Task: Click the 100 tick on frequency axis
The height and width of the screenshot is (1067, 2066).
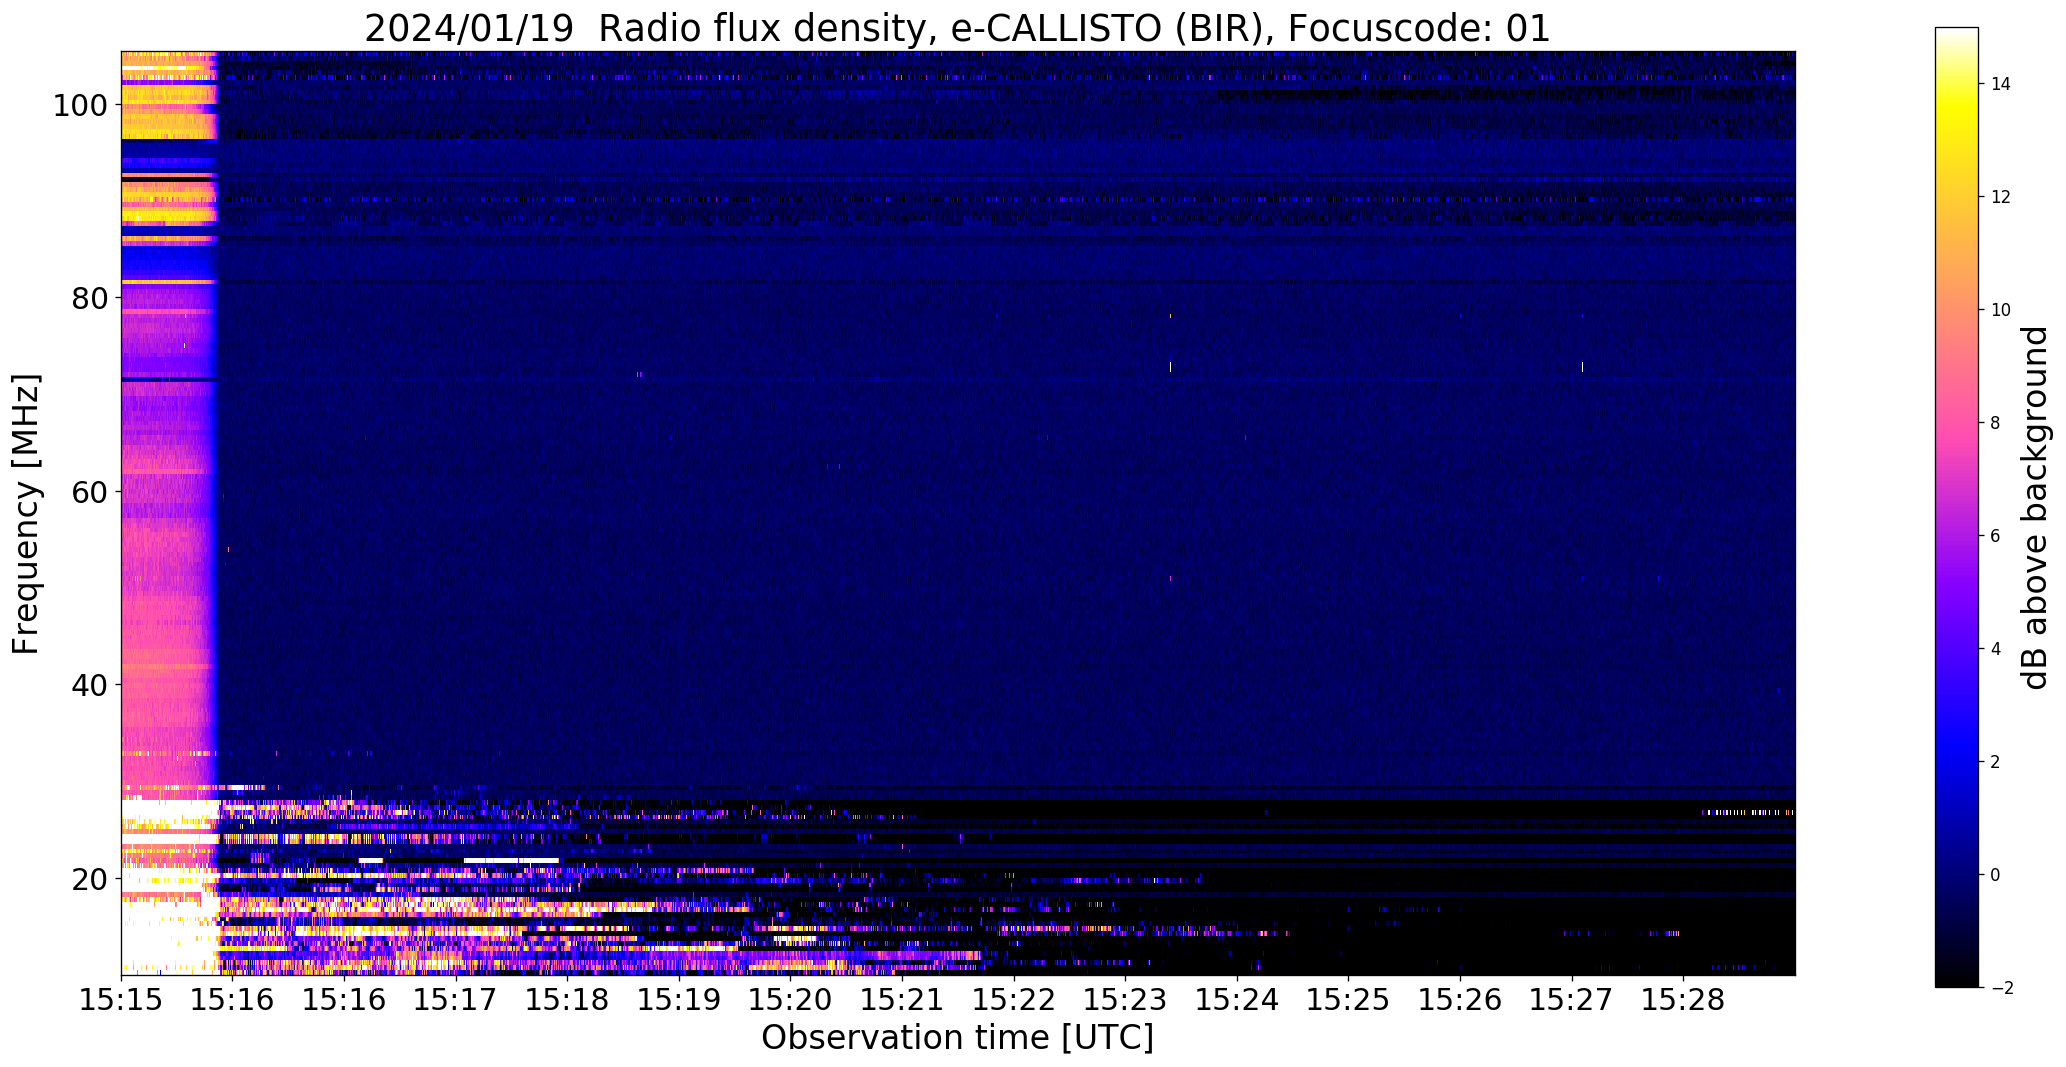Action: tap(81, 104)
